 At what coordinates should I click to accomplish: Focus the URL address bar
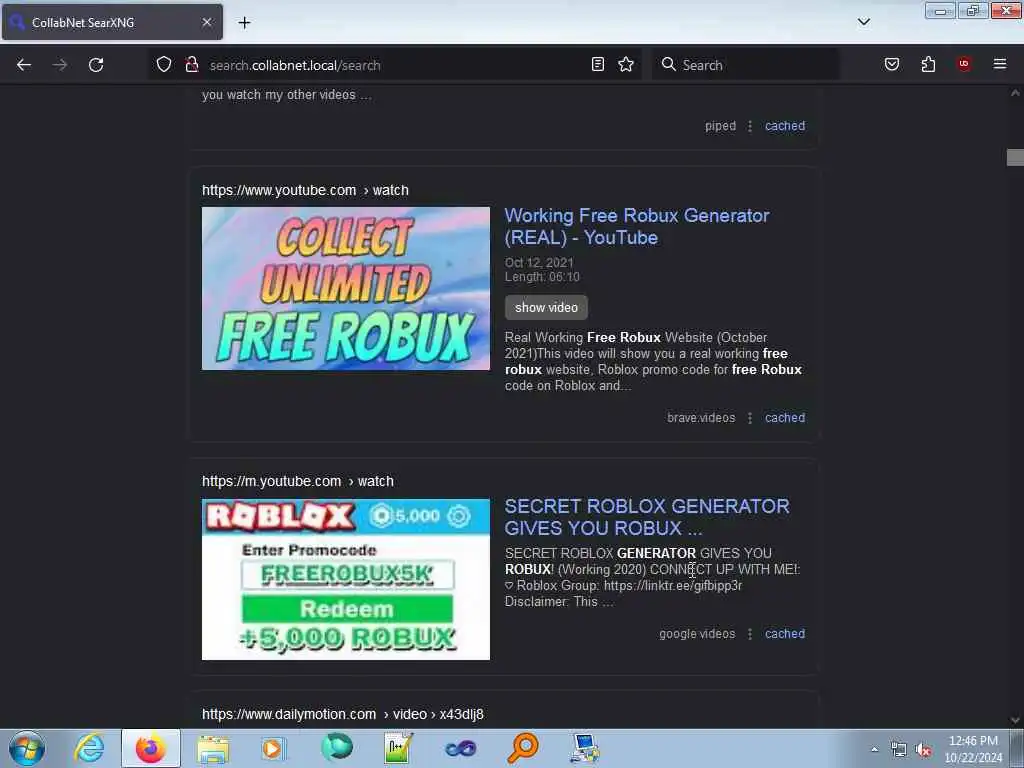[395, 65]
